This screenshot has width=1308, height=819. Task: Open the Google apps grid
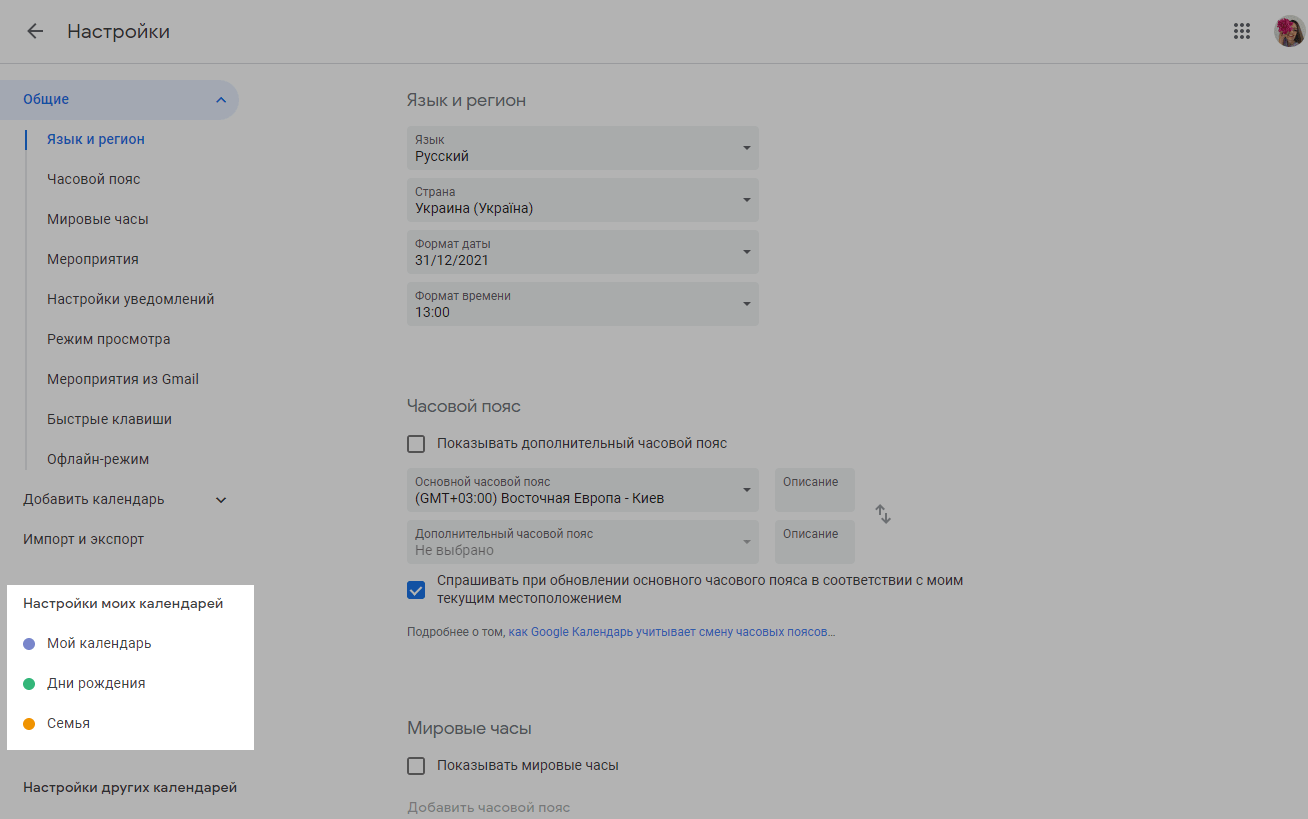(x=1242, y=31)
